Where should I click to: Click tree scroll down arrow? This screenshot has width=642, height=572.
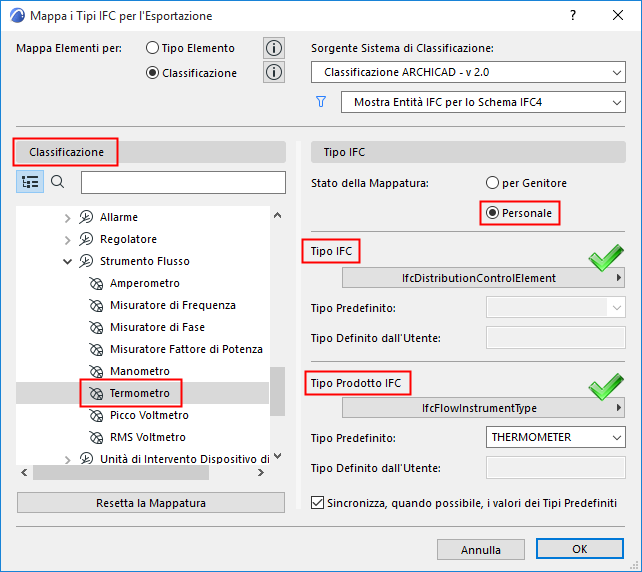278,456
